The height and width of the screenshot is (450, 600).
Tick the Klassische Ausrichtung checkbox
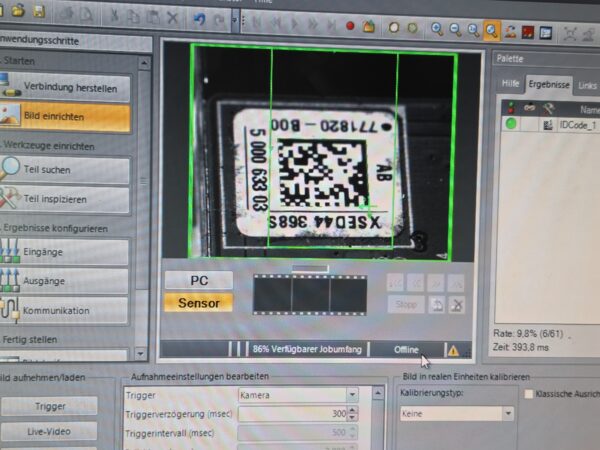point(528,394)
